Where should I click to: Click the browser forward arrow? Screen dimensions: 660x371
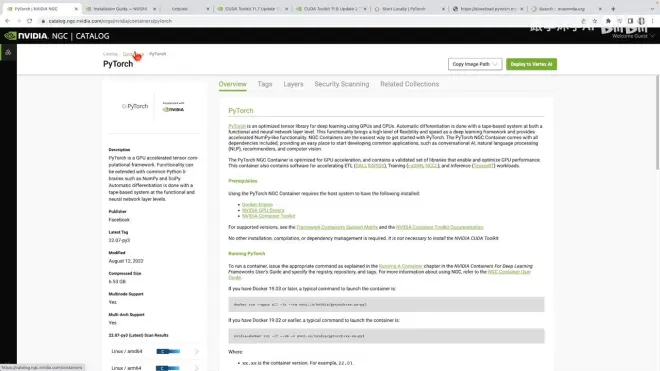coord(19,21)
